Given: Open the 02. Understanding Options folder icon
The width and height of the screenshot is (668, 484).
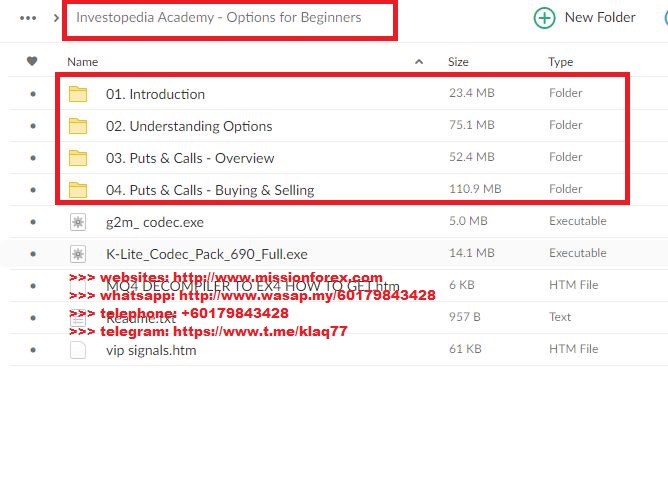Looking at the screenshot, I should (78, 126).
